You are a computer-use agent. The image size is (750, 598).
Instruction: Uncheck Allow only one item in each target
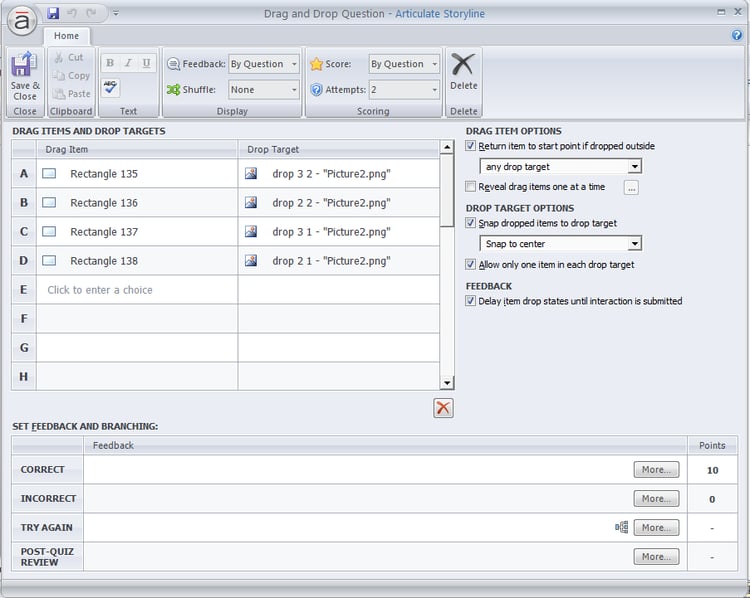pos(471,265)
